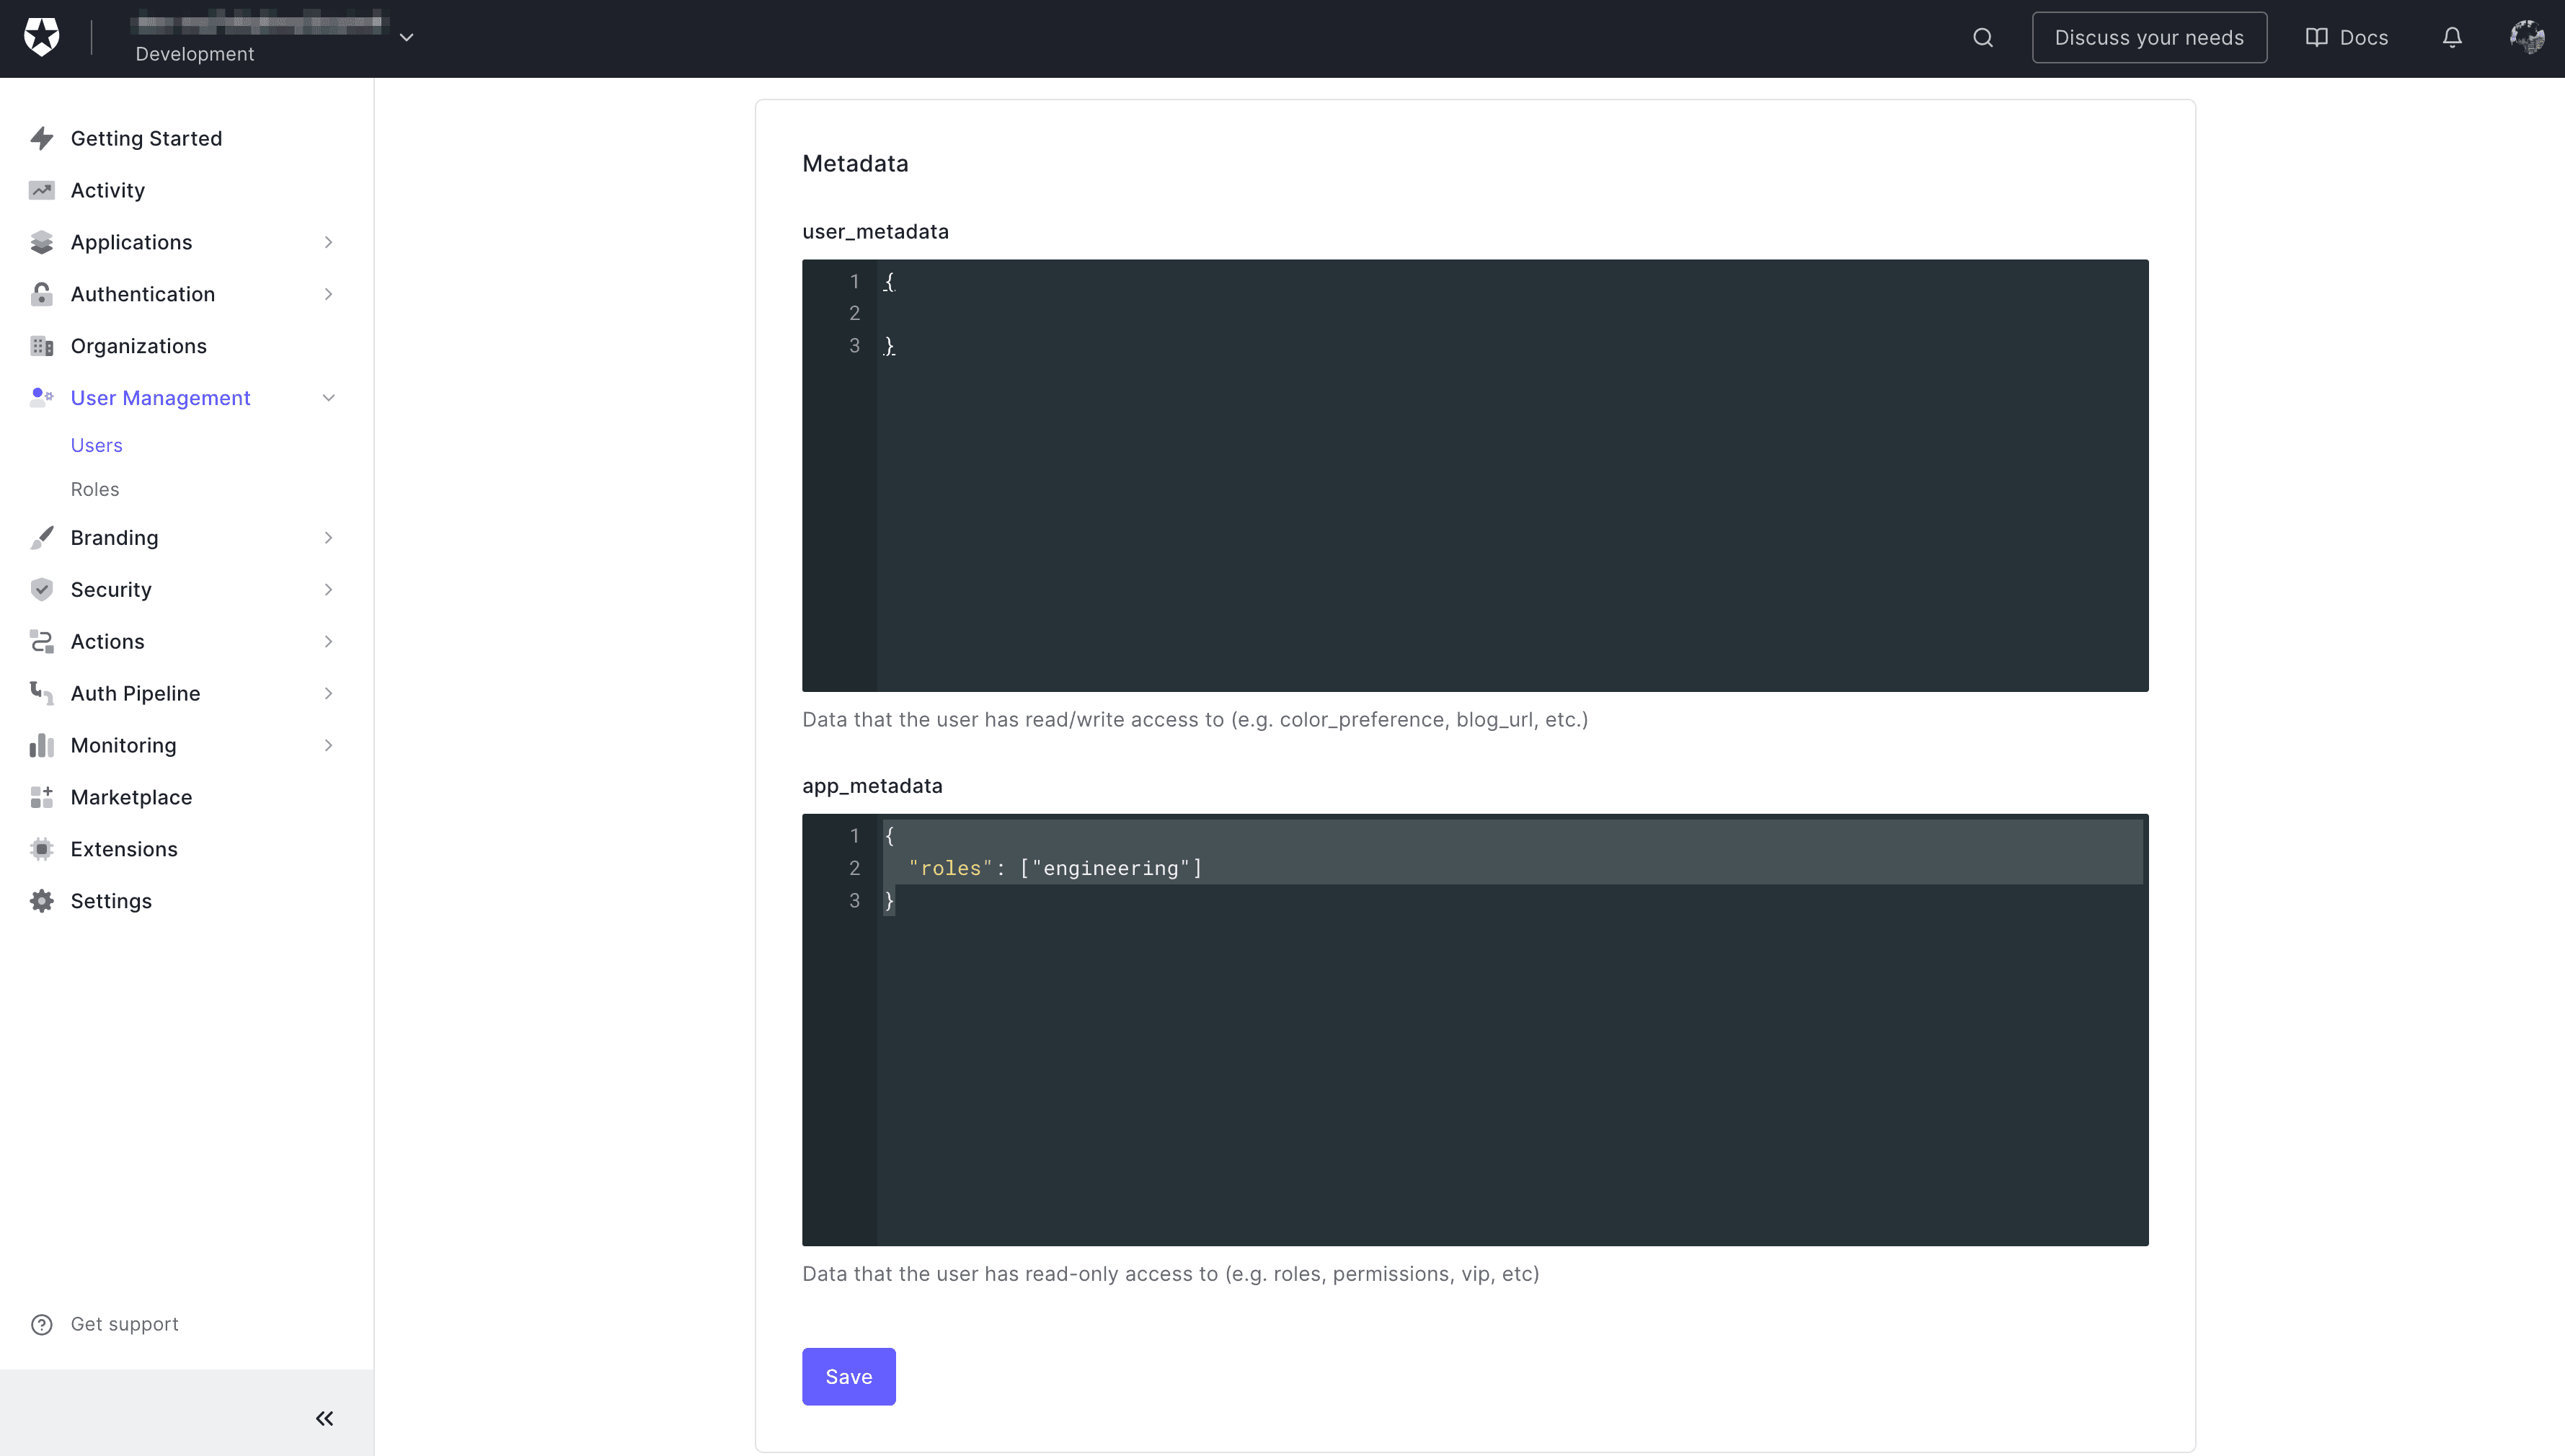Click Save button for metadata changes
Image resolution: width=2565 pixels, height=1456 pixels.
pyautogui.click(x=849, y=1375)
